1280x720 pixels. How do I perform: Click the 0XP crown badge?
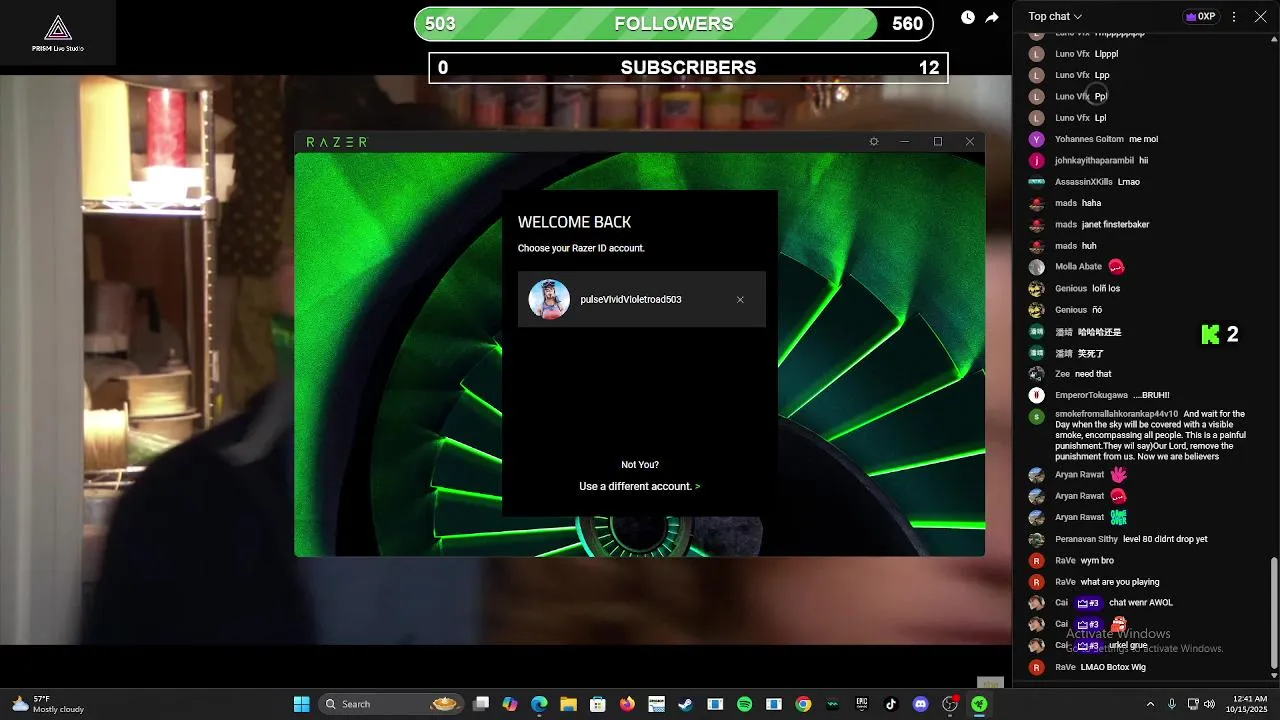click(1200, 16)
